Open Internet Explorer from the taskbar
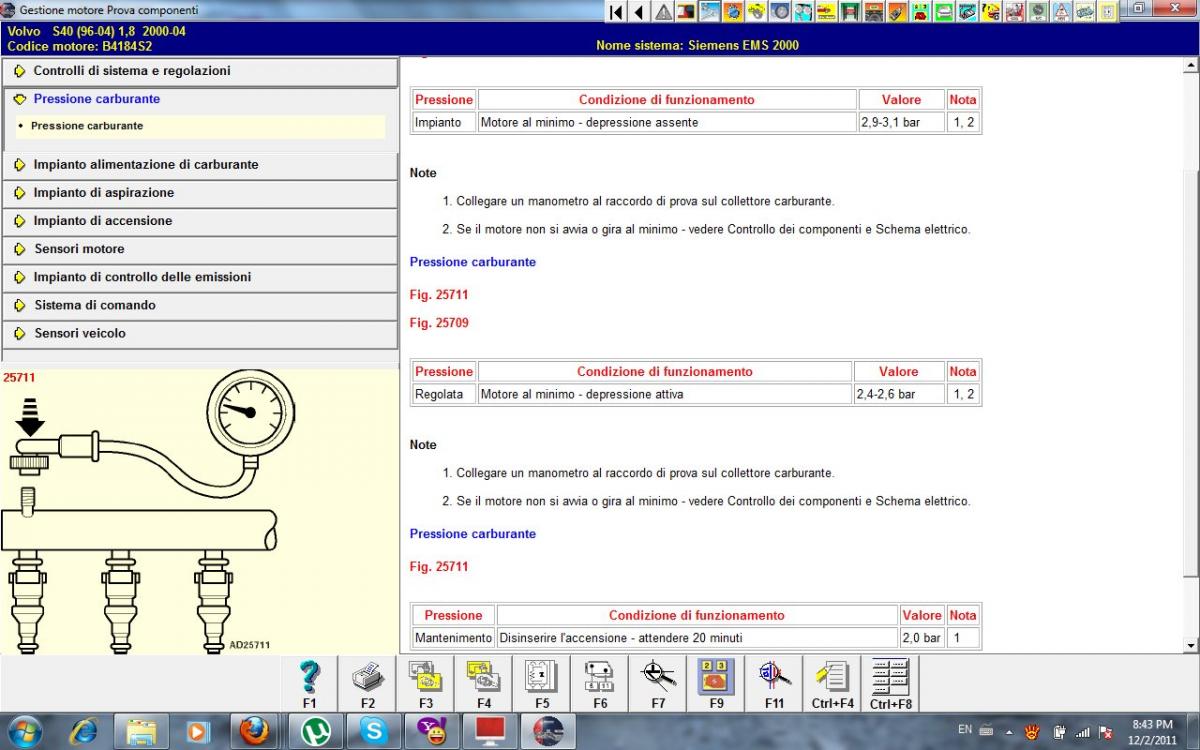This screenshot has height=750, width=1200. pos(83,732)
